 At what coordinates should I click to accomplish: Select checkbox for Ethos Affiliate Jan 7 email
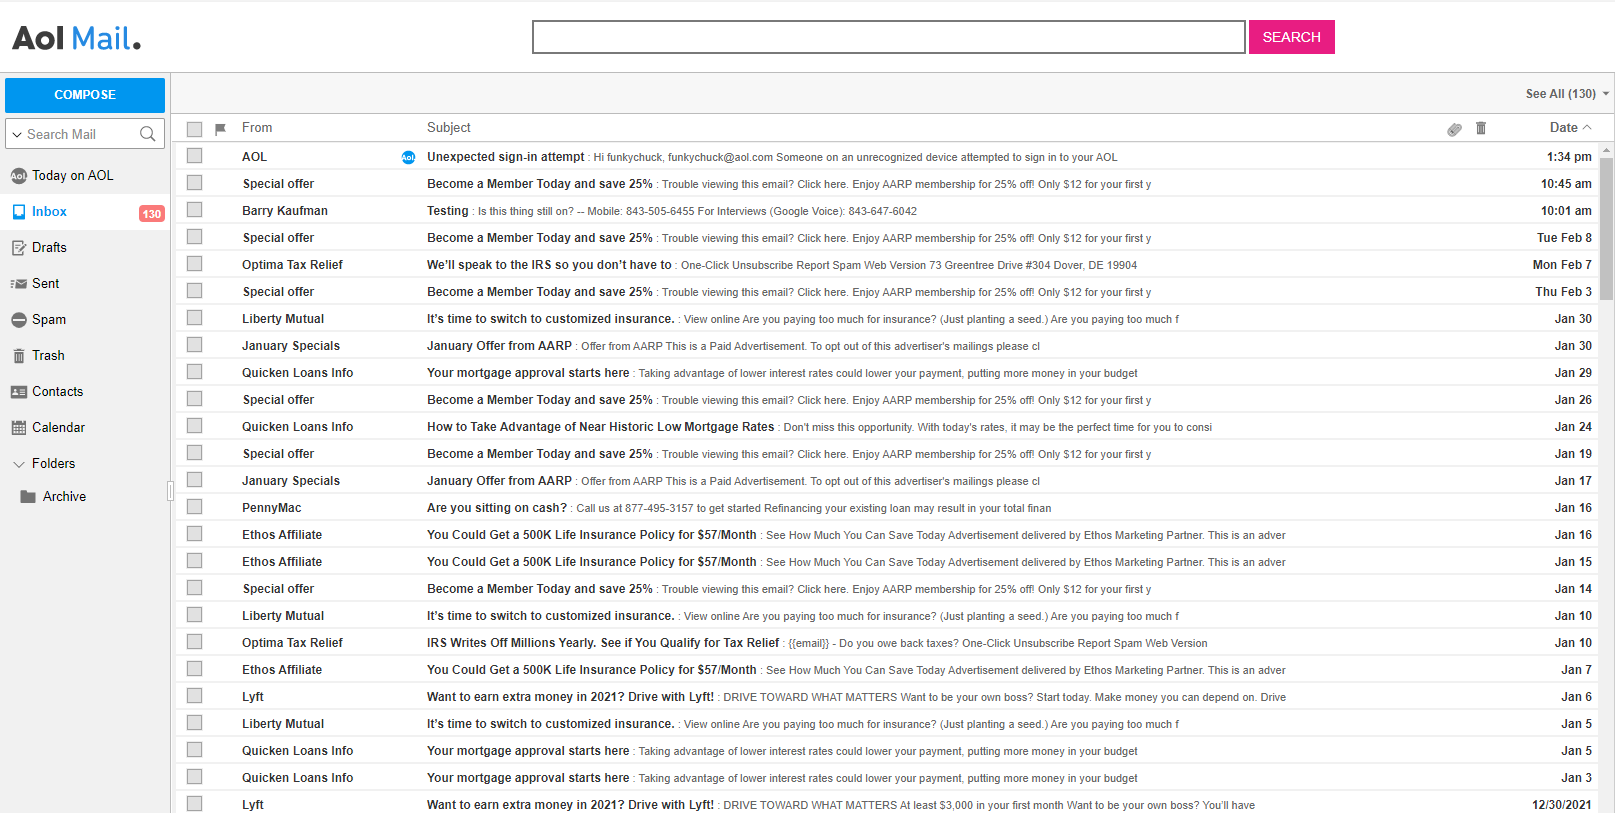[x=195, y=669]
